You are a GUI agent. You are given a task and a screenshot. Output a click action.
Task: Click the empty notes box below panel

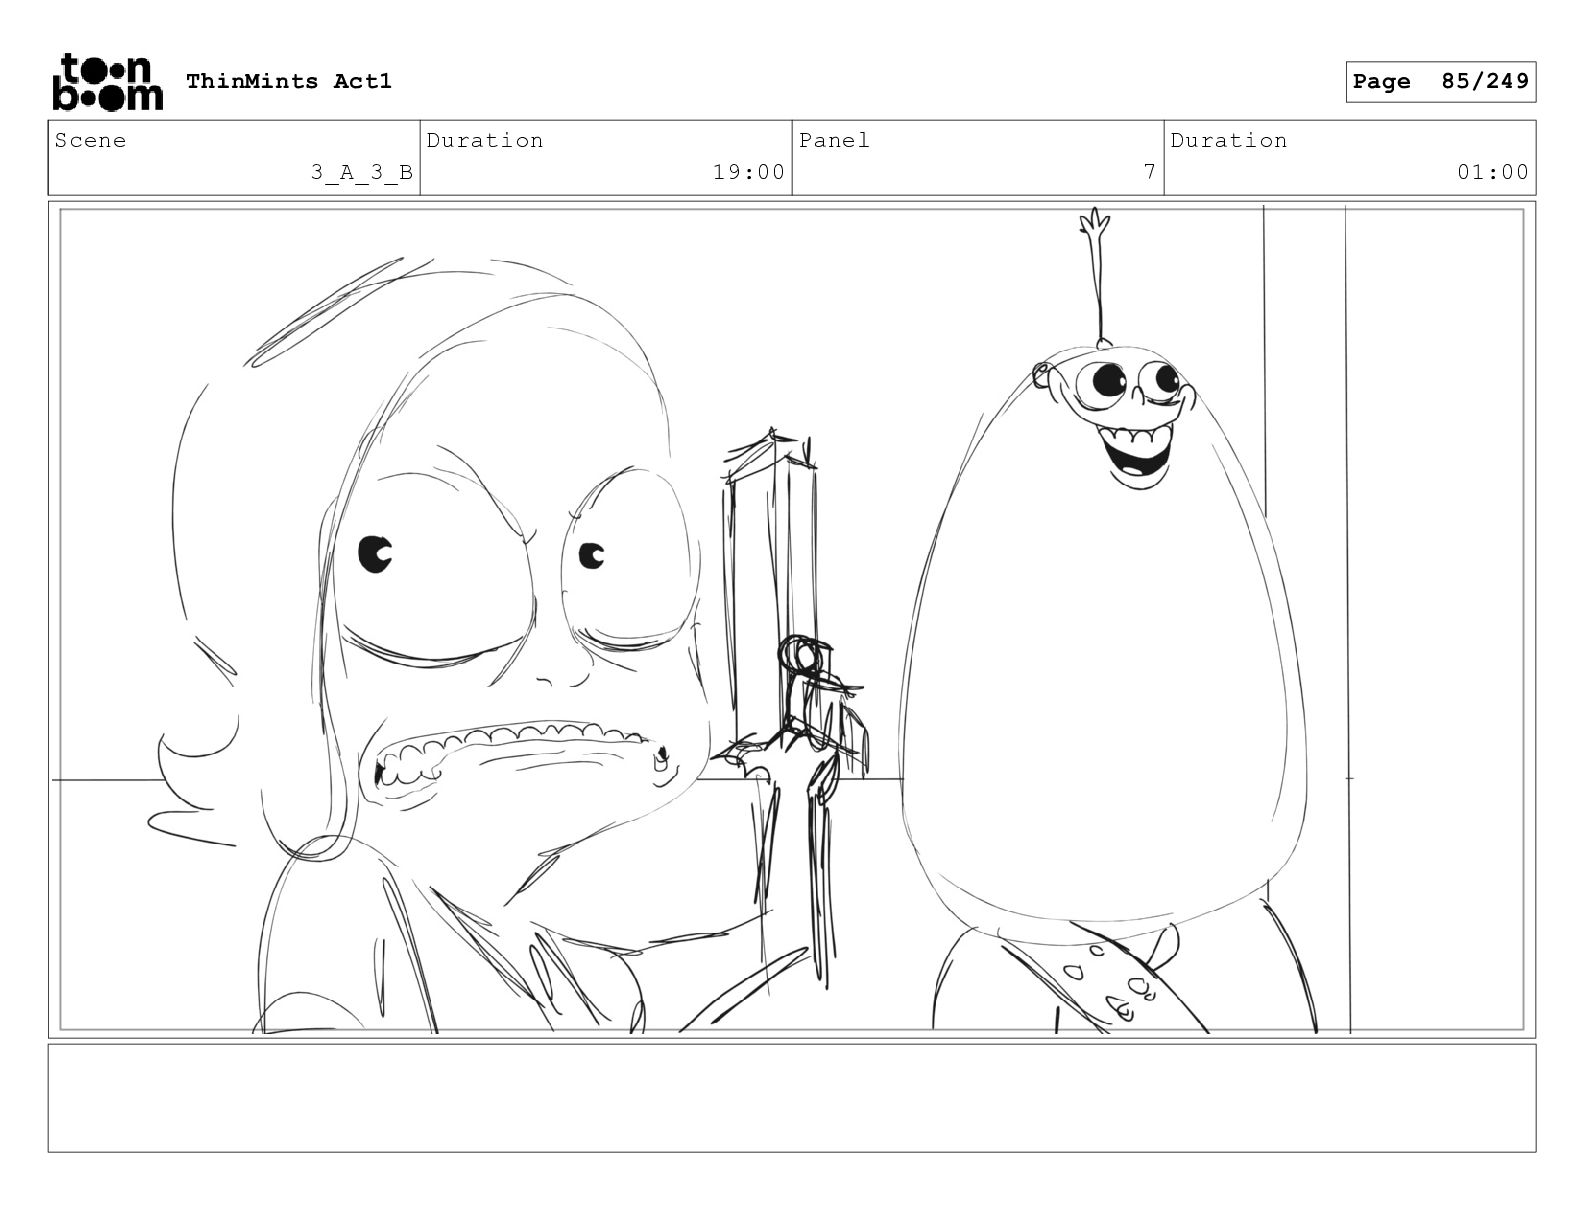coord(792,1098)
